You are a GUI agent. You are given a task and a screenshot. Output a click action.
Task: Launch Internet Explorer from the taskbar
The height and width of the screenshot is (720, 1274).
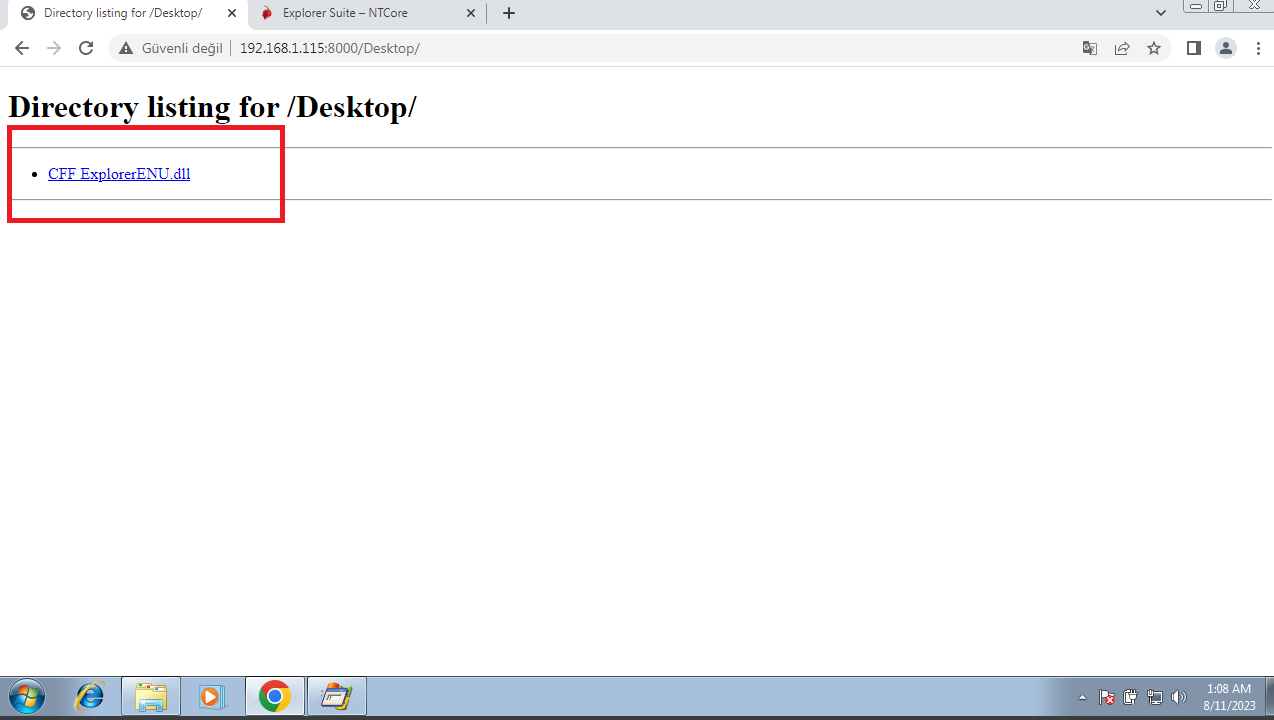tap(90, 696)
